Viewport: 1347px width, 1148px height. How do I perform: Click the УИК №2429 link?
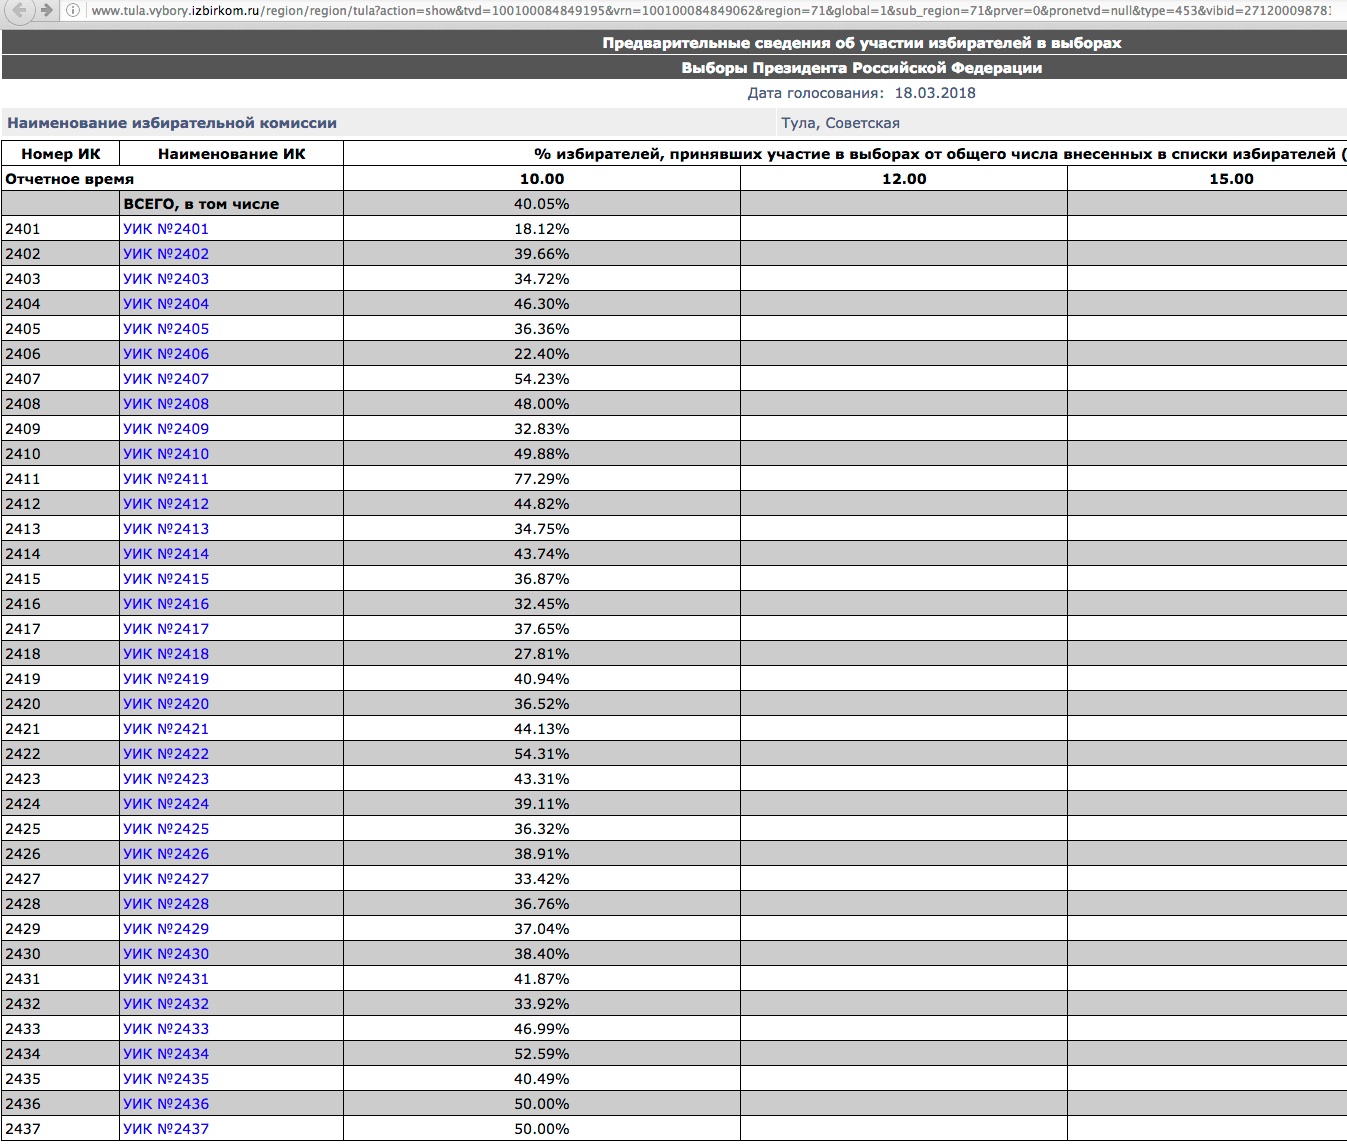point(166,929)
